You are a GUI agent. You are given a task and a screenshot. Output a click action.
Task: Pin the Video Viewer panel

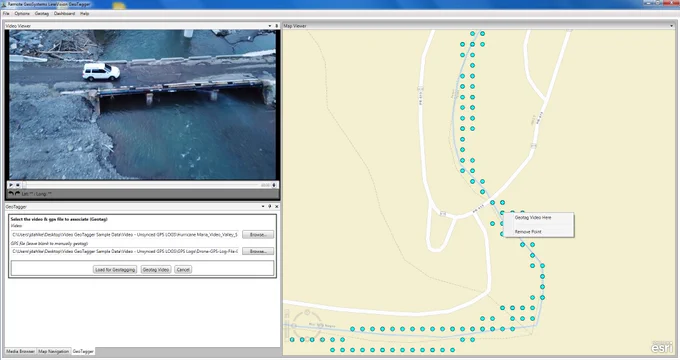tap(277, 26)
